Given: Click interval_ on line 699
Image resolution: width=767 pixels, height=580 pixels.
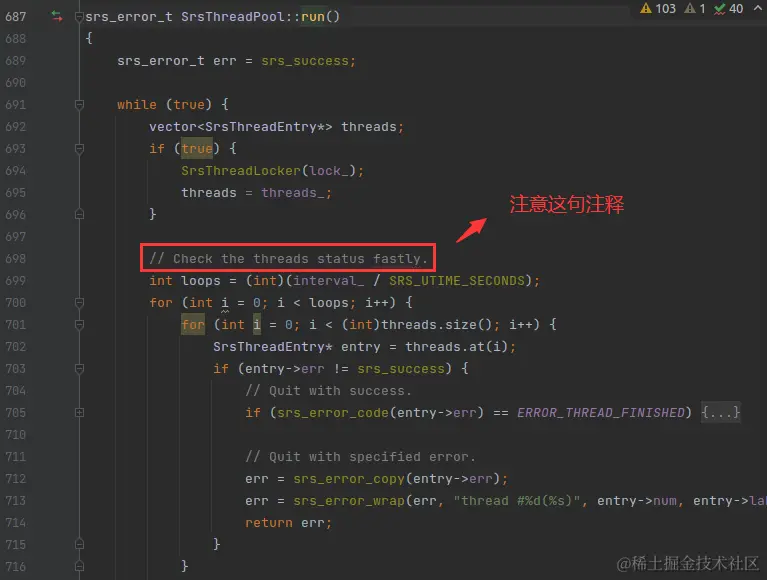Looking at the screenshot, I should pos(328,281).
